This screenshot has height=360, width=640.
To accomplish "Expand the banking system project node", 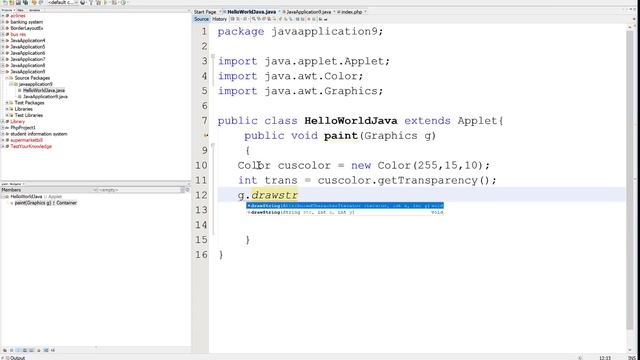I will pos(3,22).
